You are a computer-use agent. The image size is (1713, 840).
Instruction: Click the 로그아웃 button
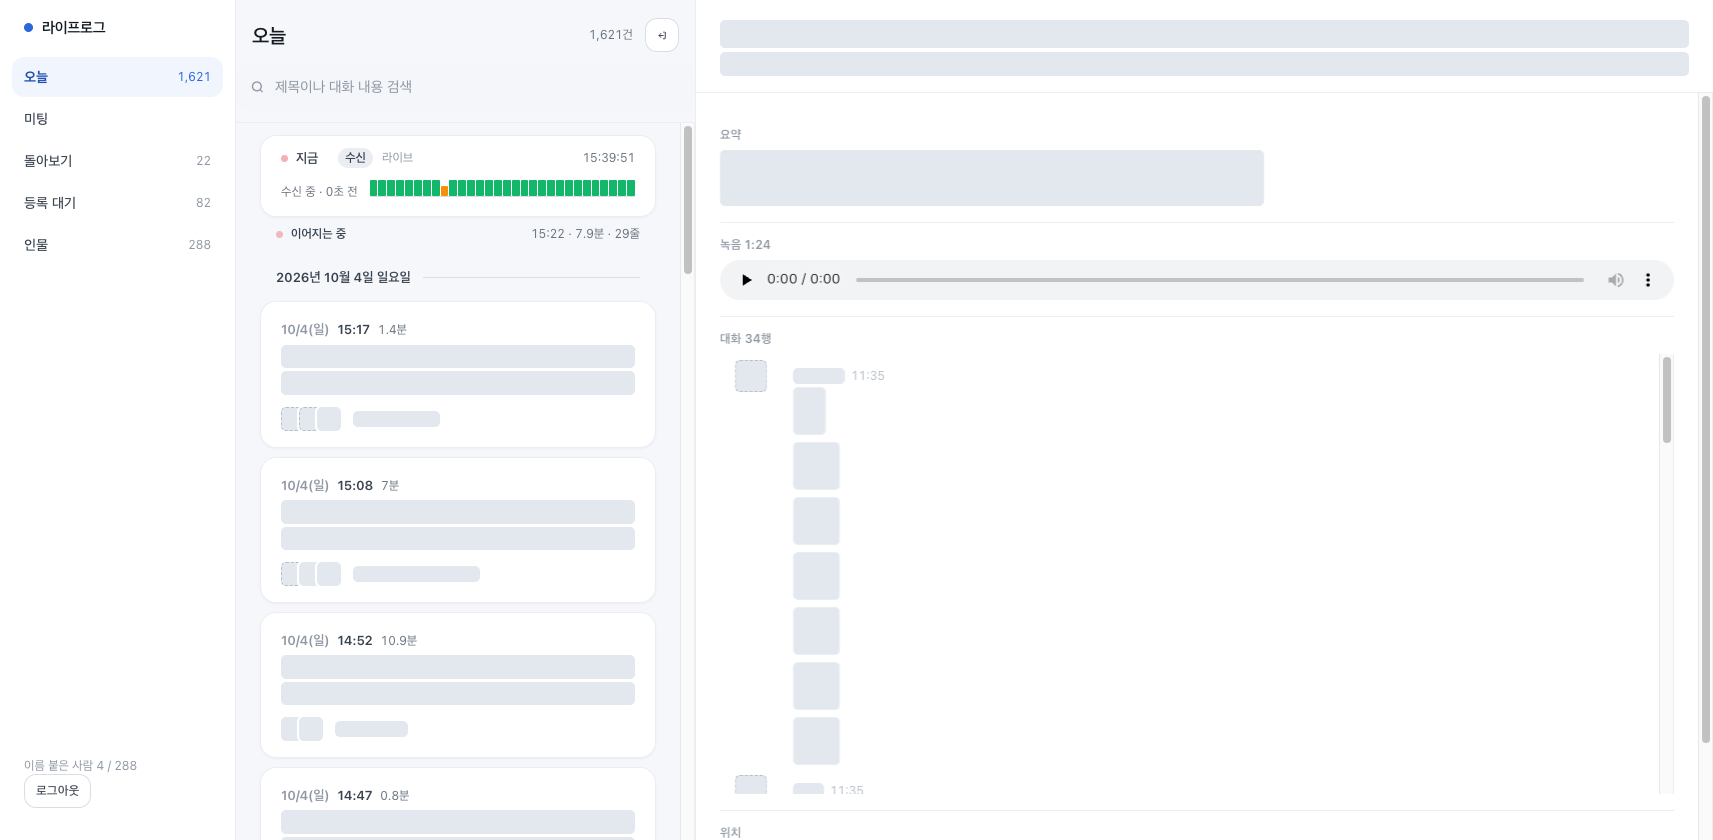[57, 791]
